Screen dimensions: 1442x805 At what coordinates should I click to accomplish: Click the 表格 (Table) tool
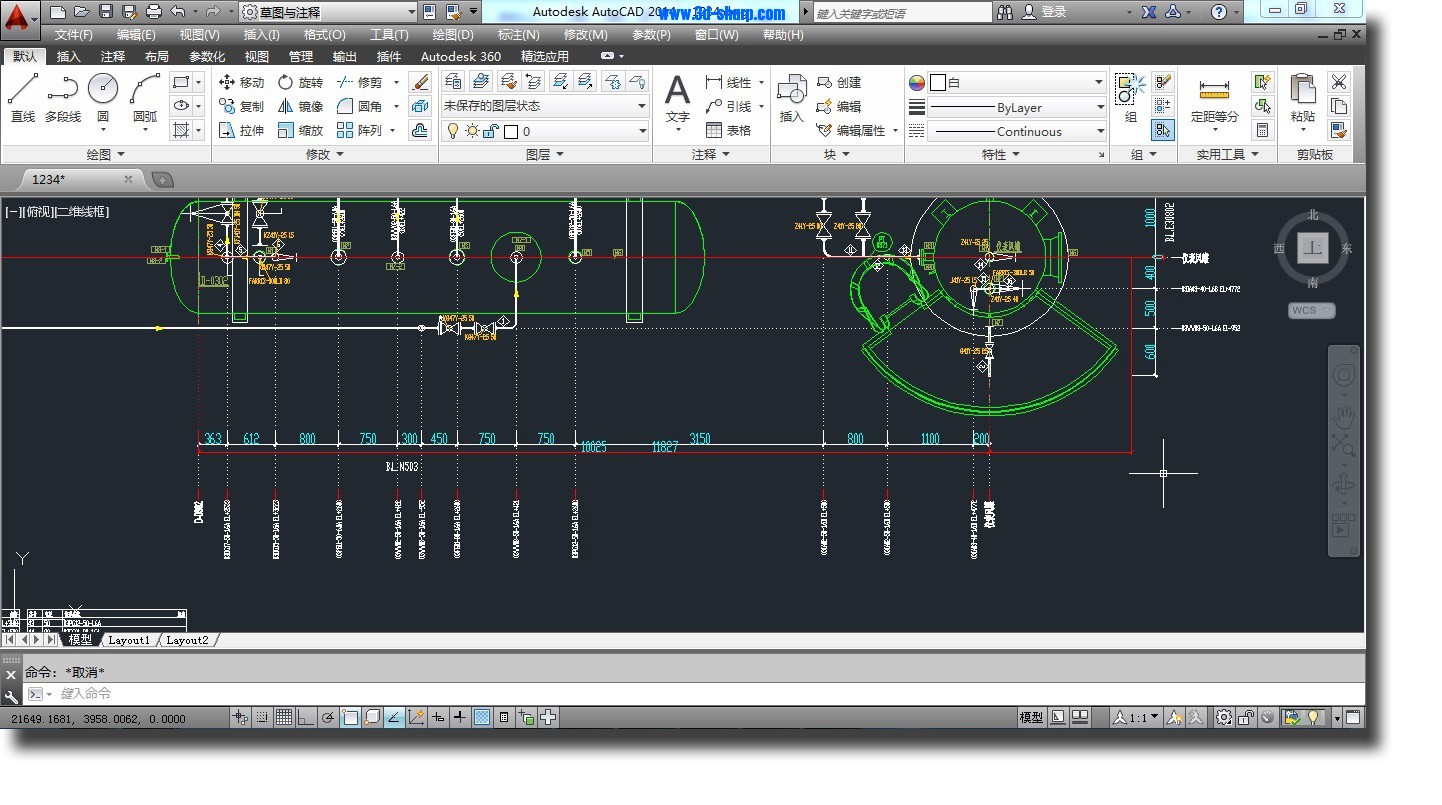(x=728, y=130)
